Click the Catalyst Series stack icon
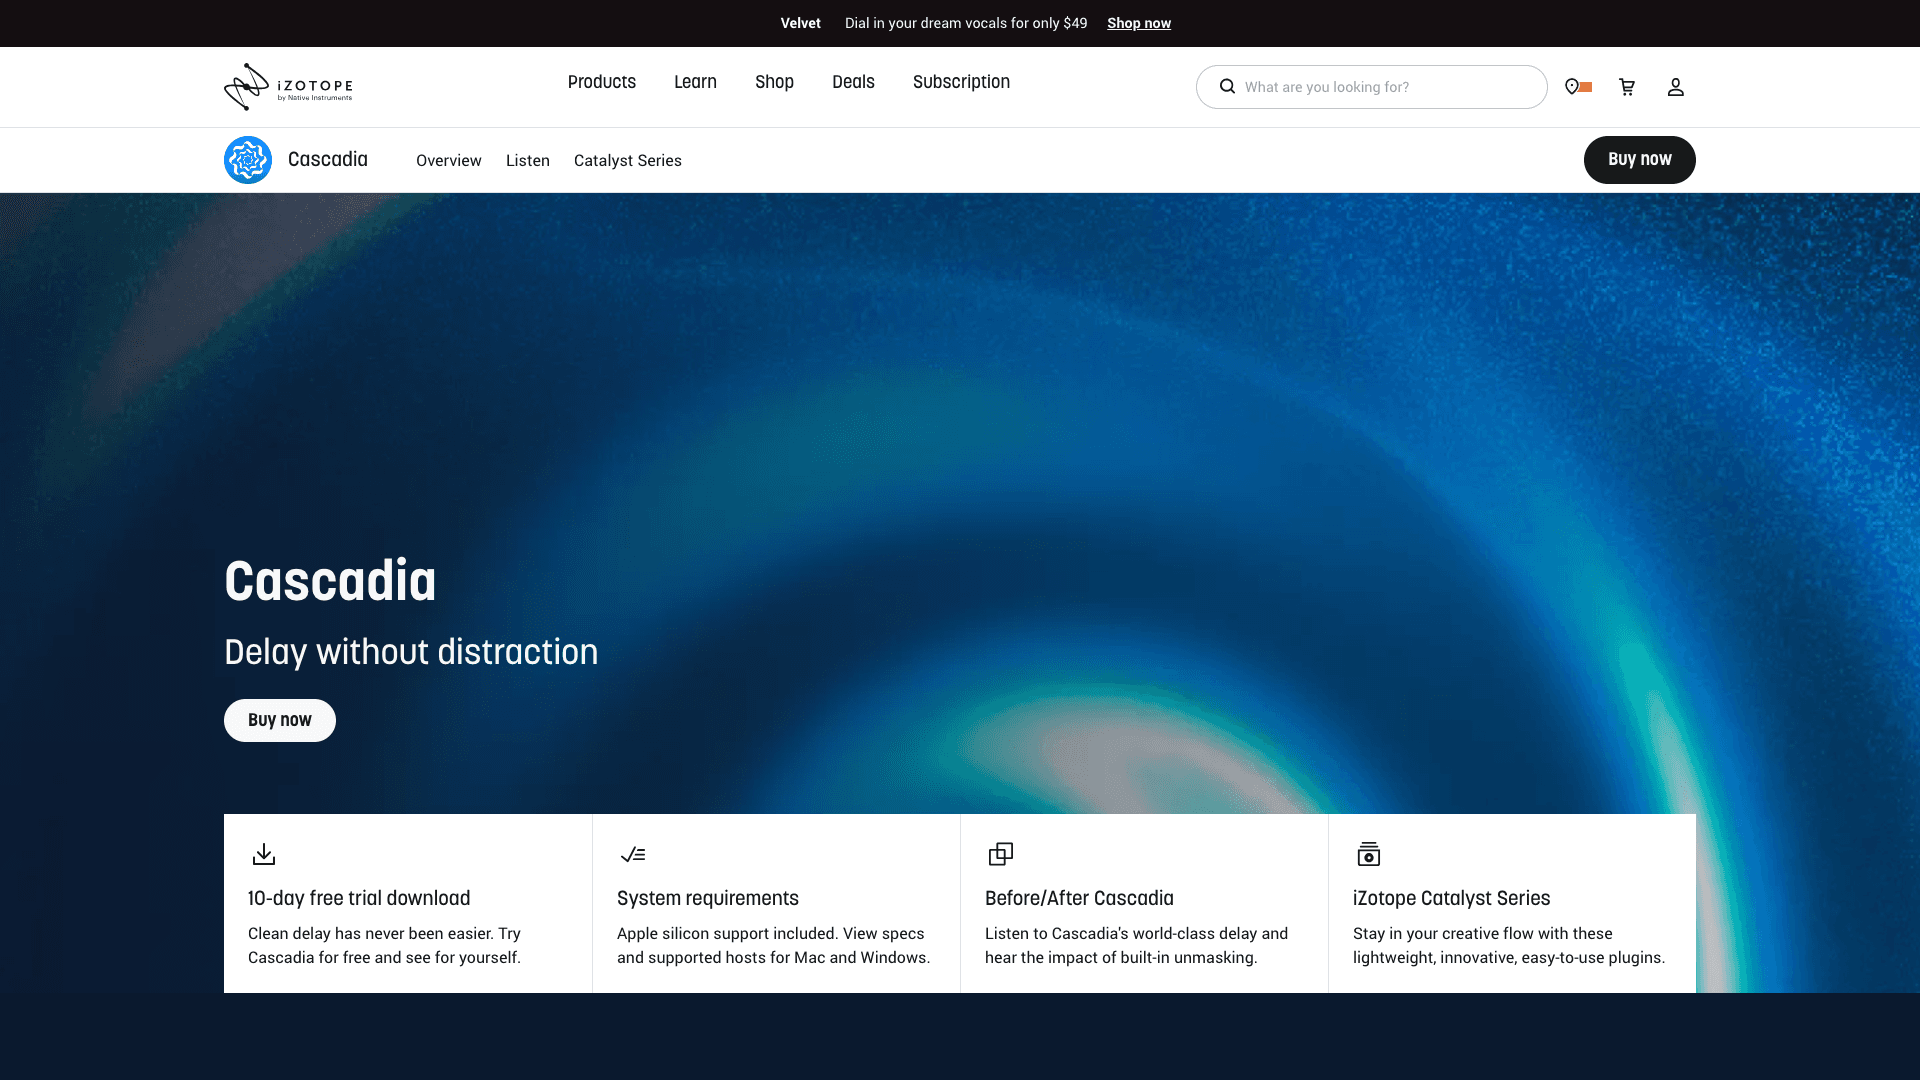This screenshot has width=1920, height=1080. pyautogui.click(x=1369, y=854)
